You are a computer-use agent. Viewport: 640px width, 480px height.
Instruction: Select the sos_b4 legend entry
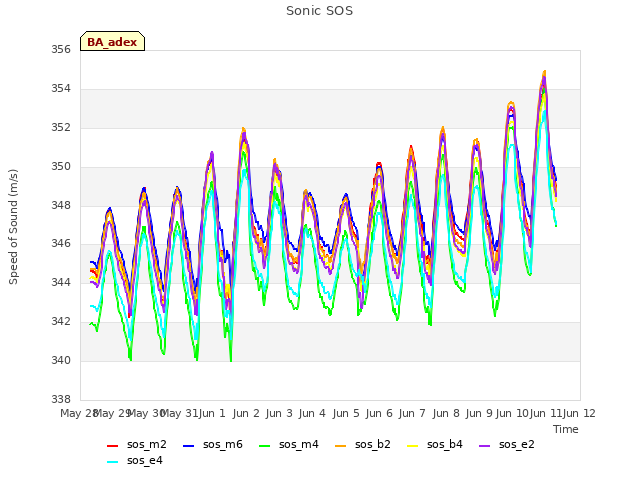click(435, 444)
